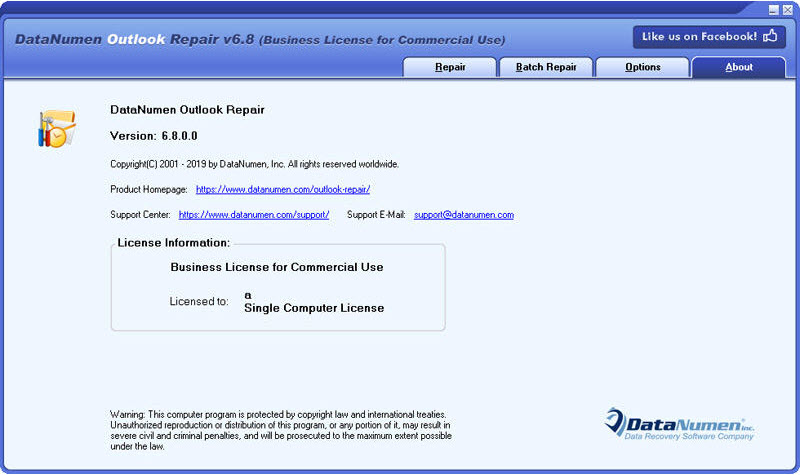This screenshot has height=475, width=800.
Task: Click the support@datanumen.com email link
Action: (464, 215)
